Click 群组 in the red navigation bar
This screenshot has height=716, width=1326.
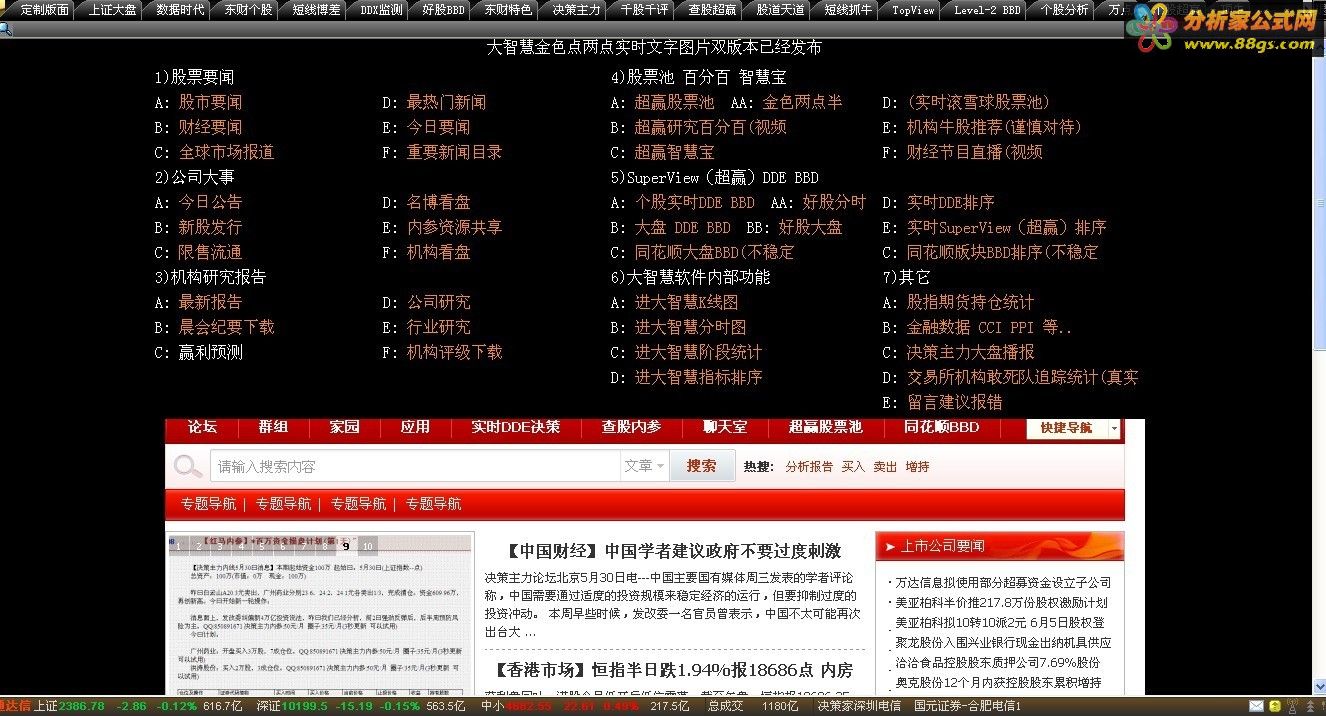pyautogui.click(x=273, y=427)
